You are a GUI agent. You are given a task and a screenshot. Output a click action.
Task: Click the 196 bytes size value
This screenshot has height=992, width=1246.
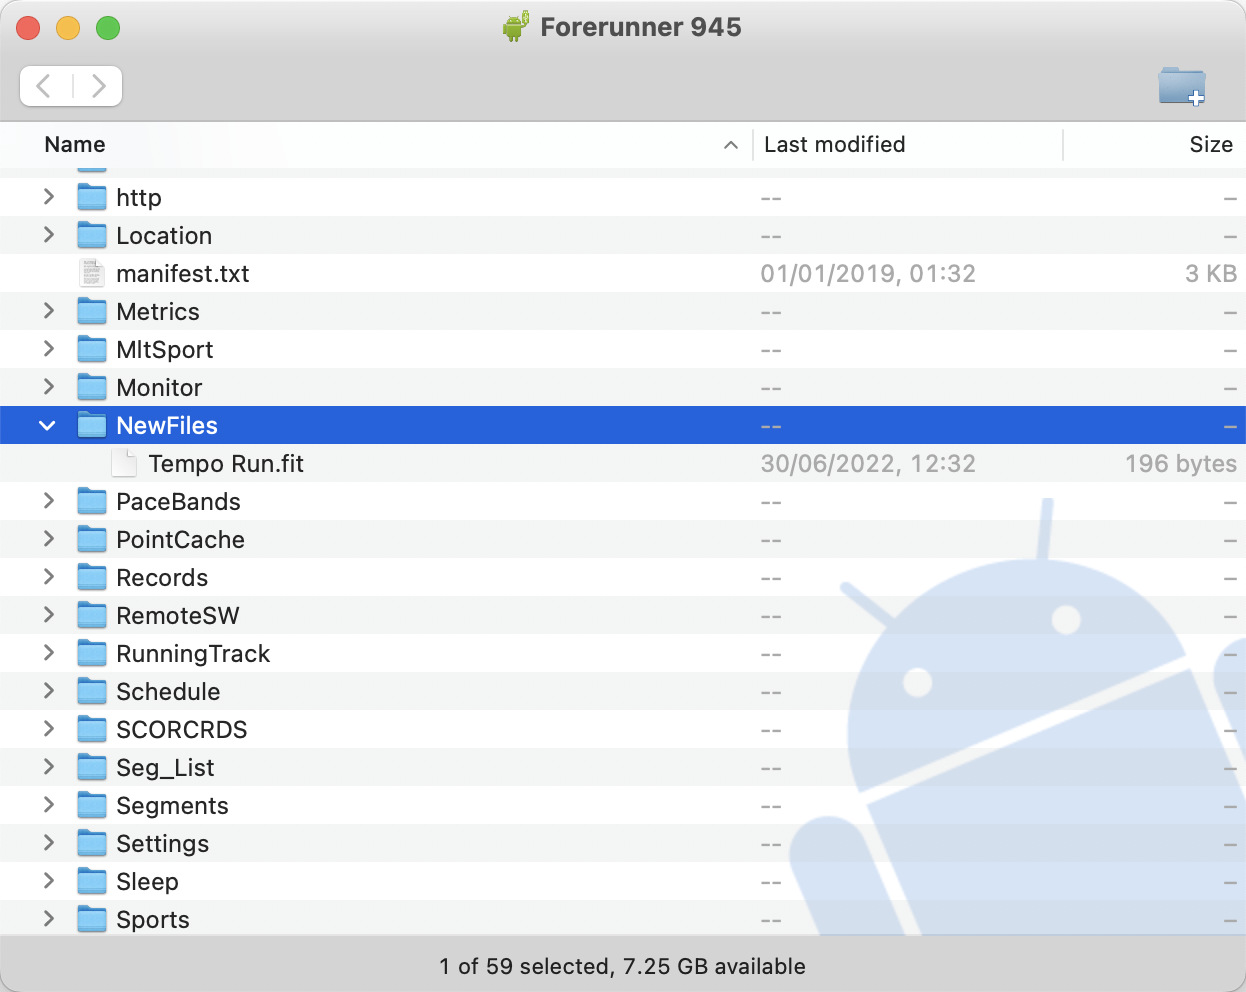pos(1181,463)
